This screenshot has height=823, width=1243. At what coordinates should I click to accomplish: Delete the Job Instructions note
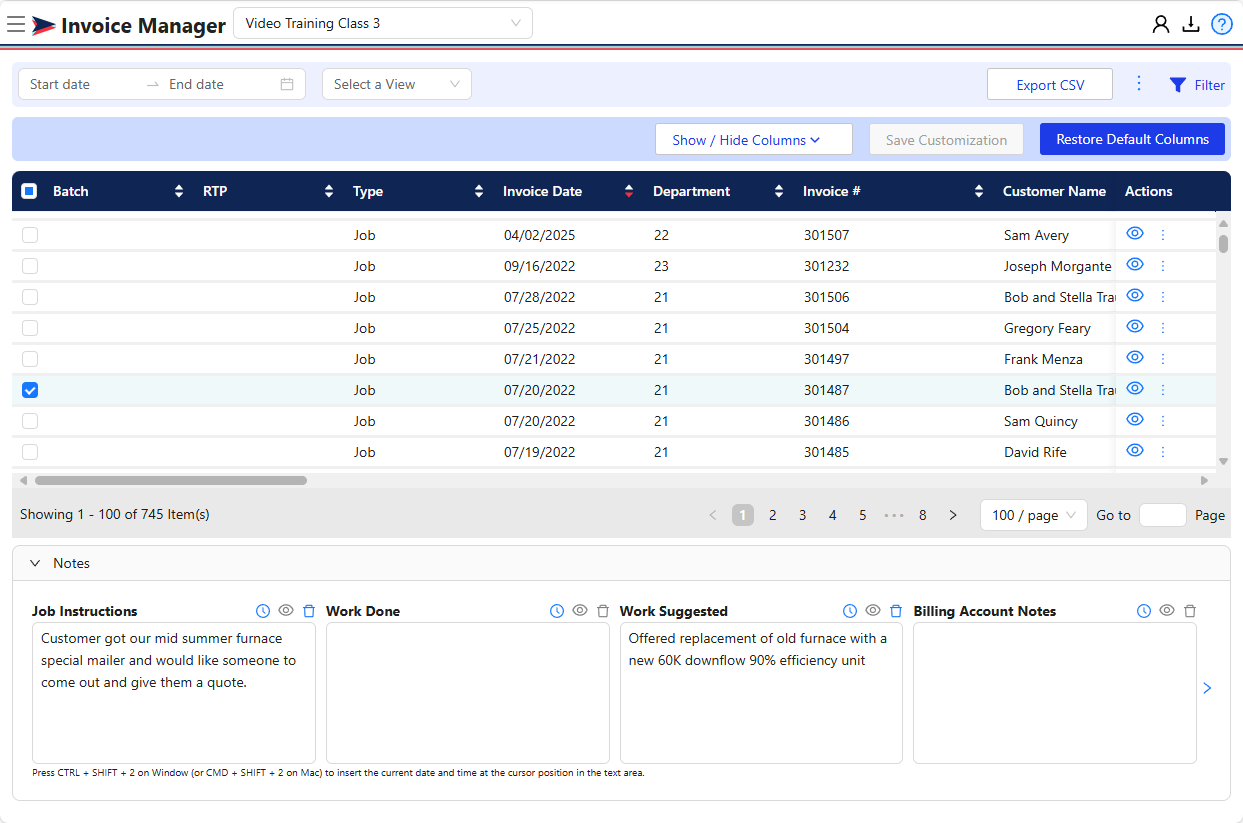(x=309, y=611)
